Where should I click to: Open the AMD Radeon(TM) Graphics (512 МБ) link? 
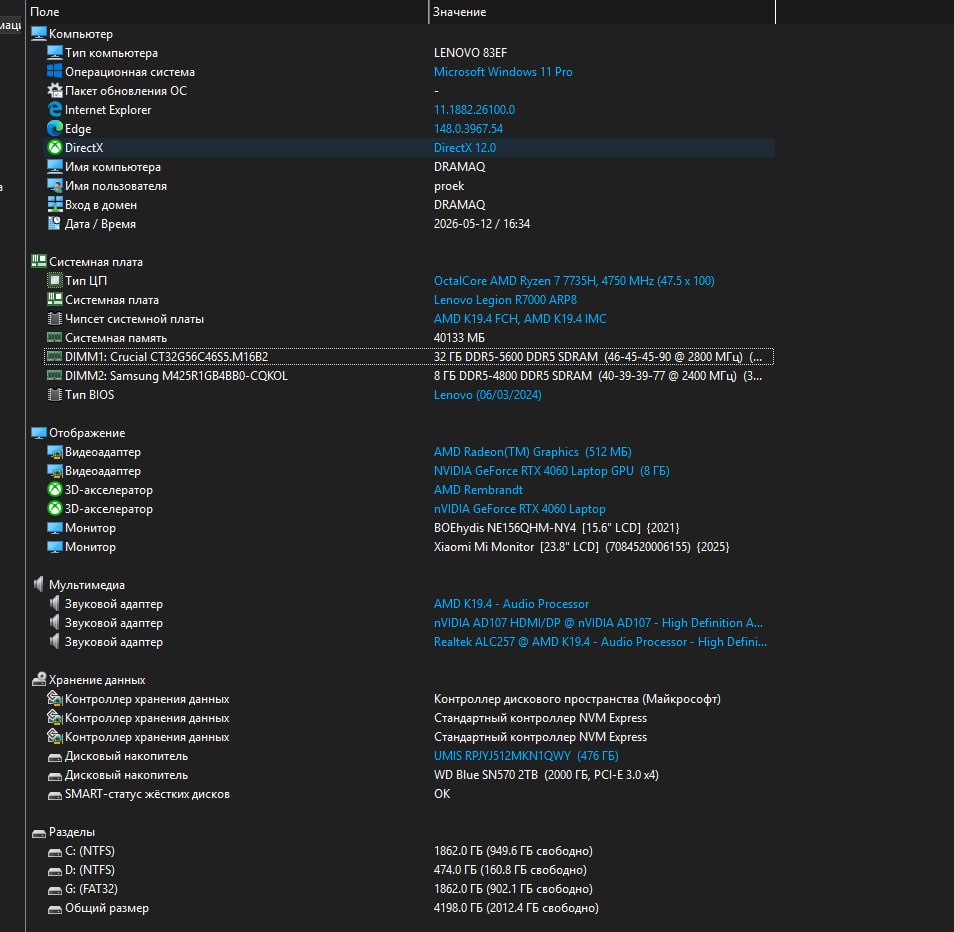point(532,451)
